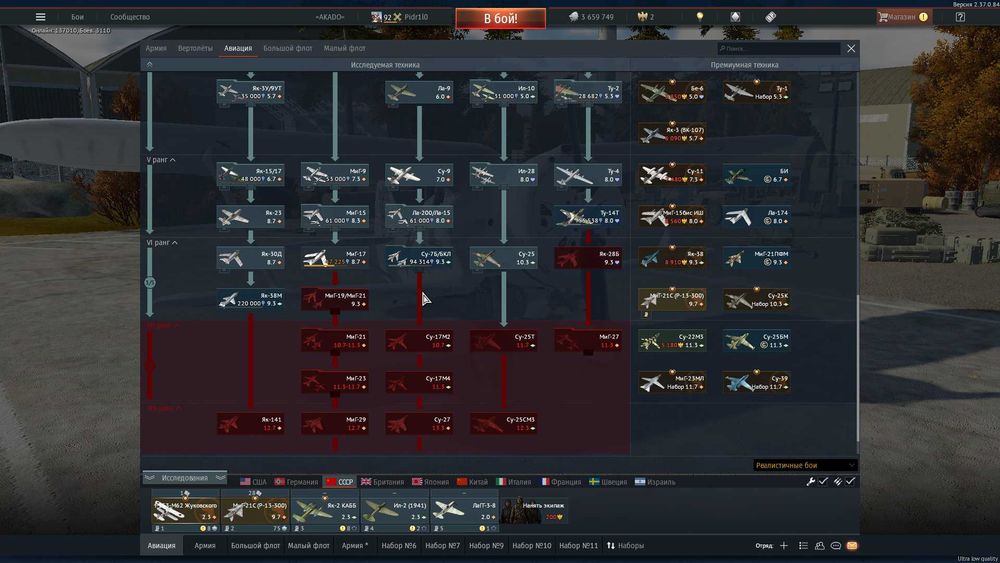Viewport: 1000px width, 563px height.
Task: Click the tilted ticket icon in top bar
Action: click(x=770, y=17)
